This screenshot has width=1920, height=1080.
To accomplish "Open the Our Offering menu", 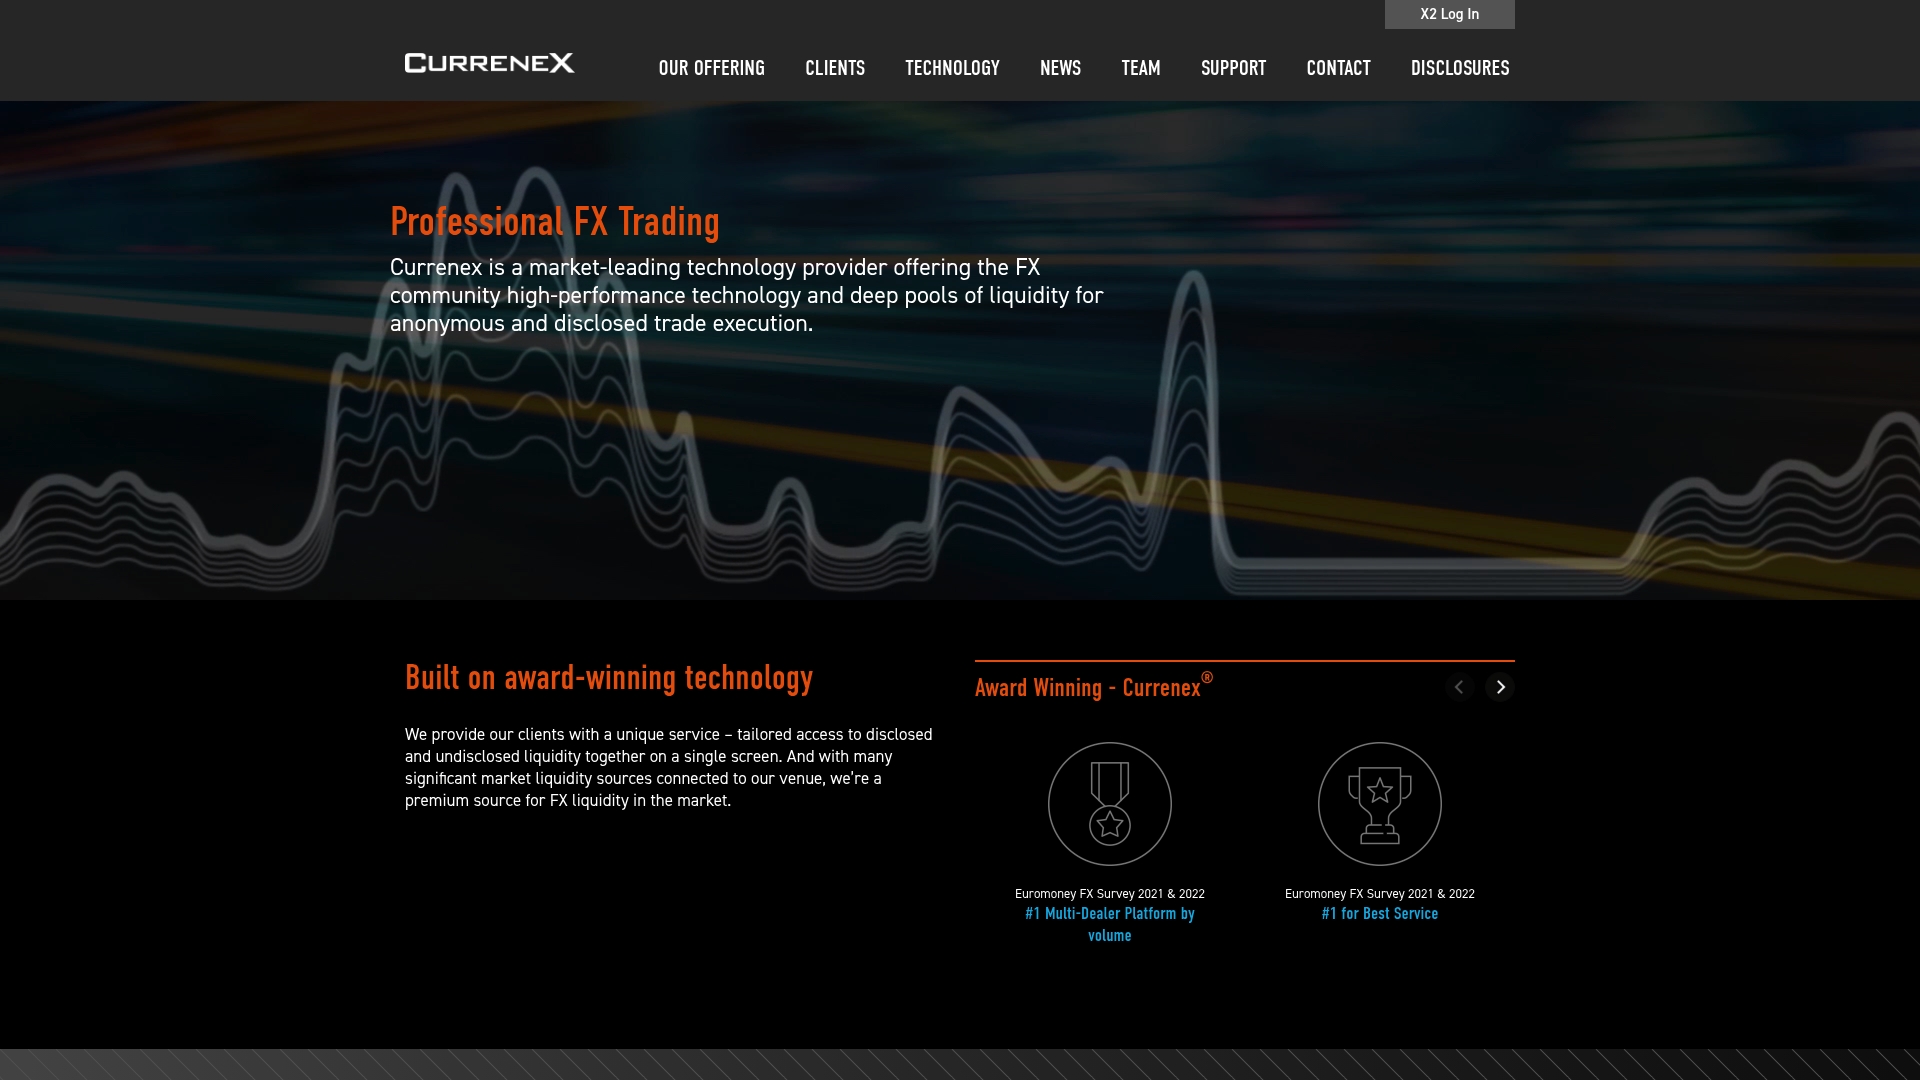I will pyautogui.click(x=711, y=68).
